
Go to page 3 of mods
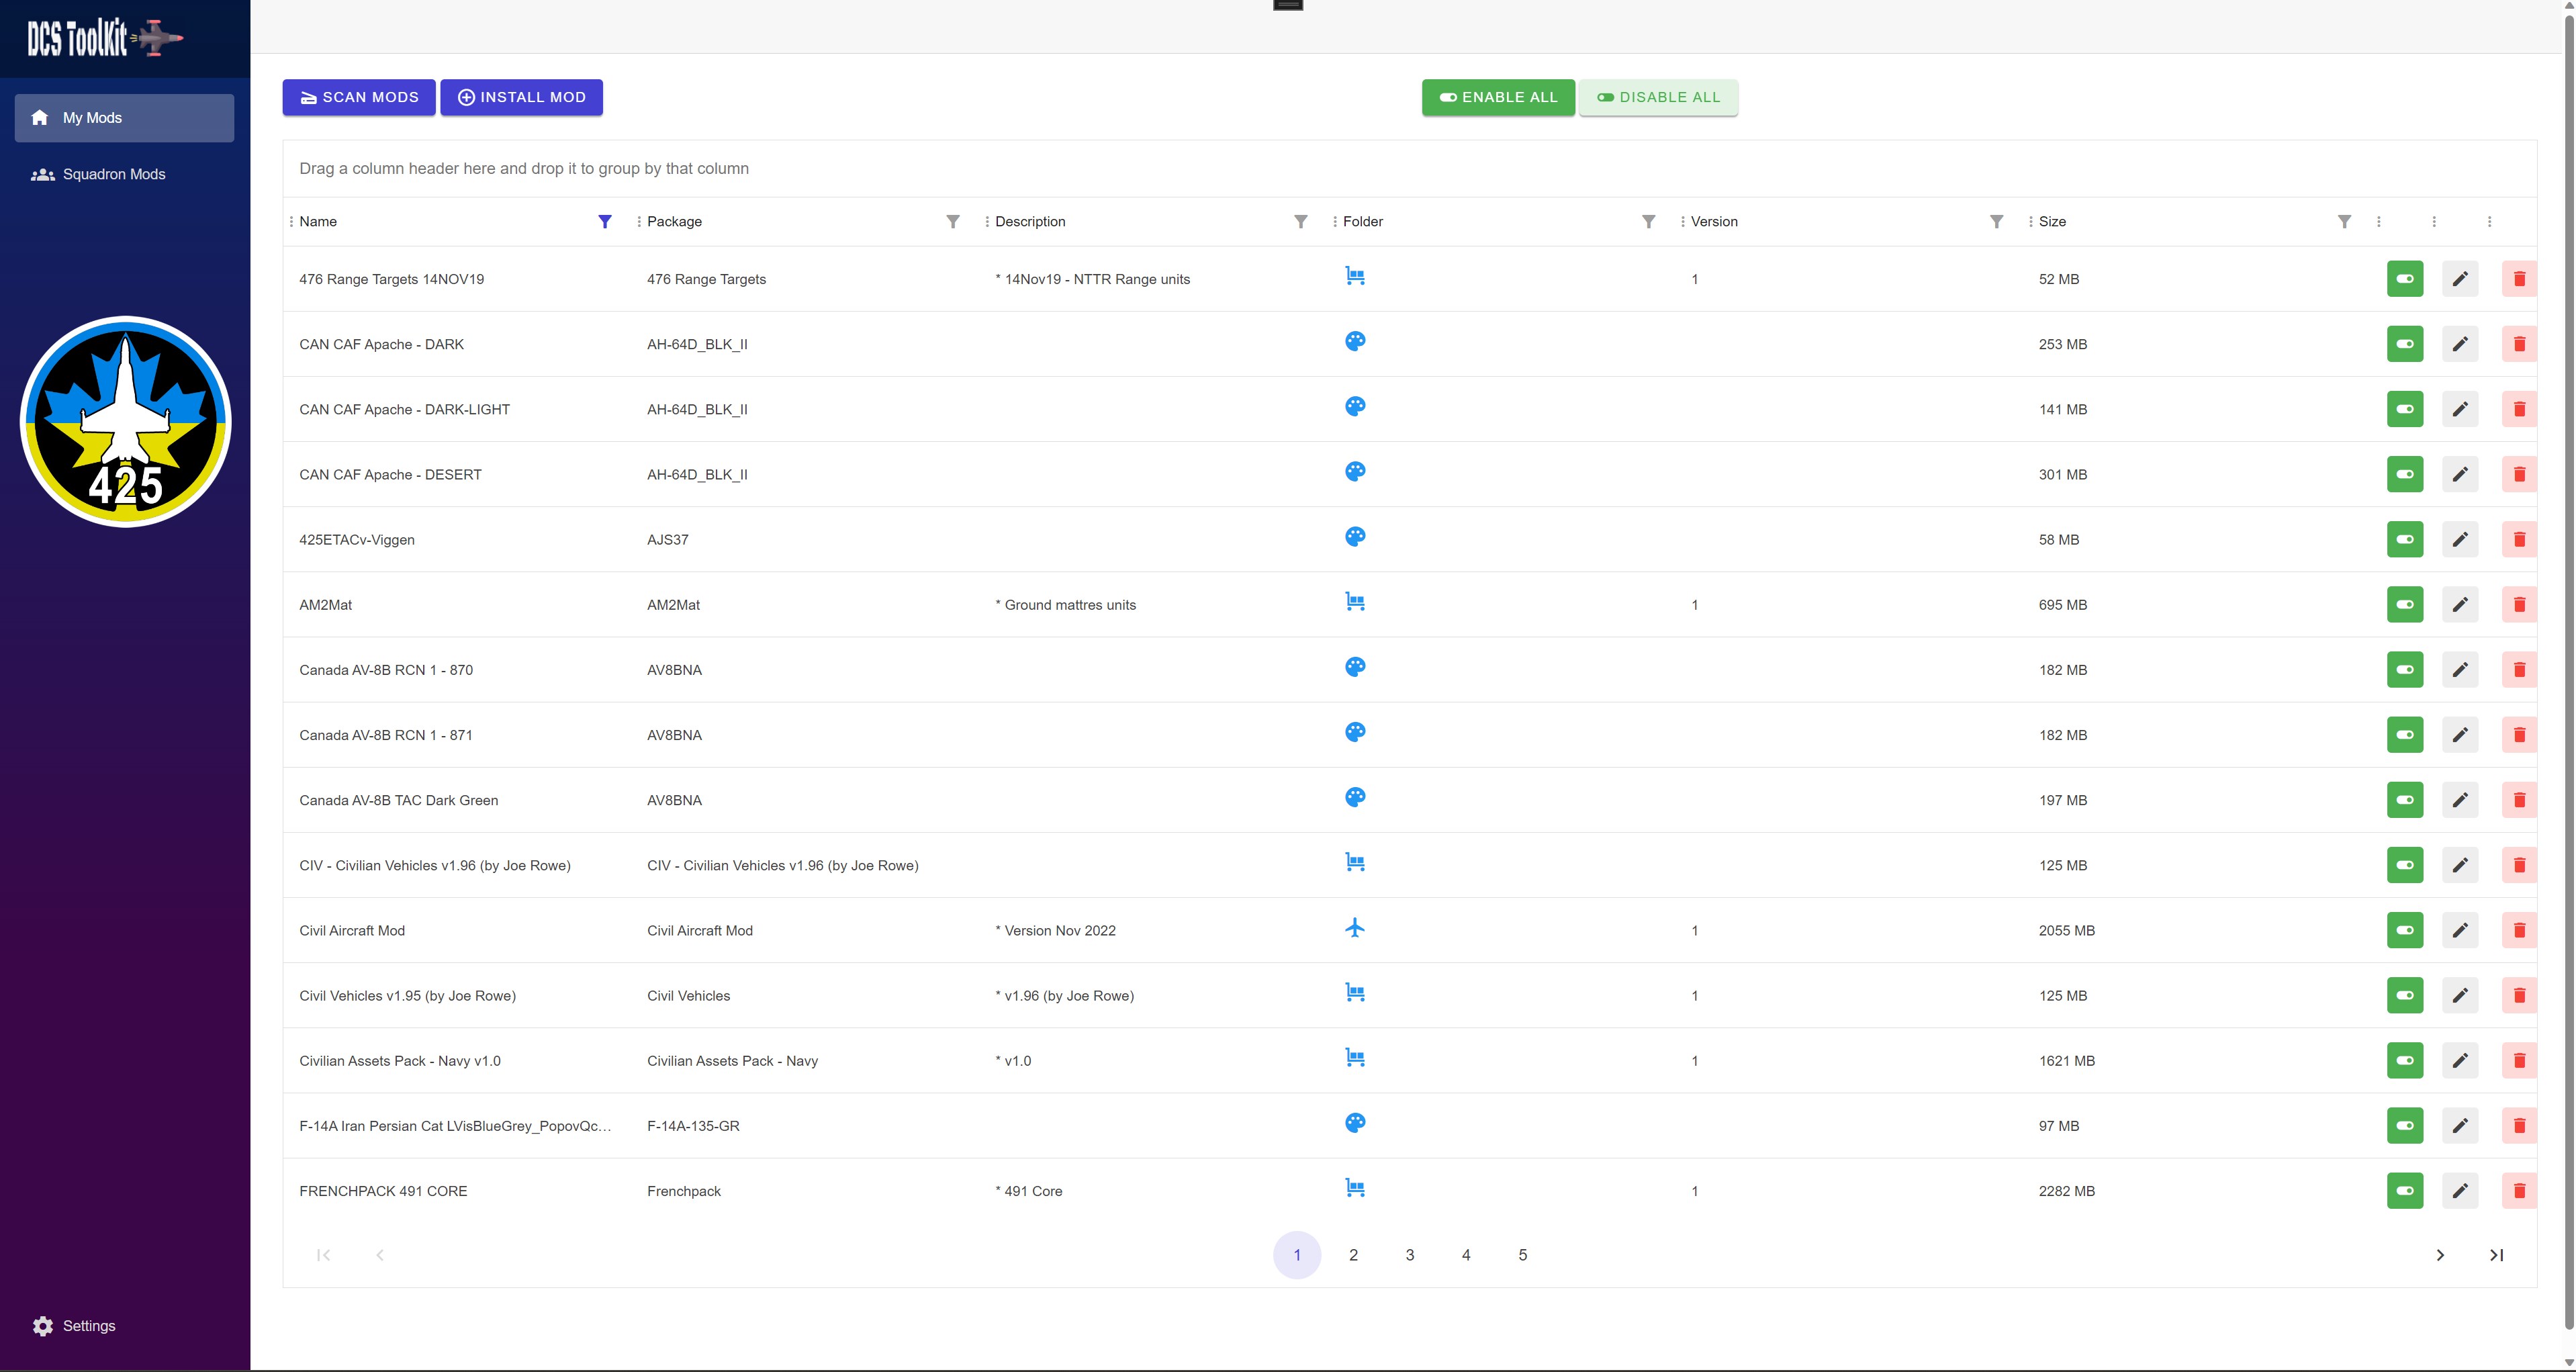click(x=1410, y=1255)
